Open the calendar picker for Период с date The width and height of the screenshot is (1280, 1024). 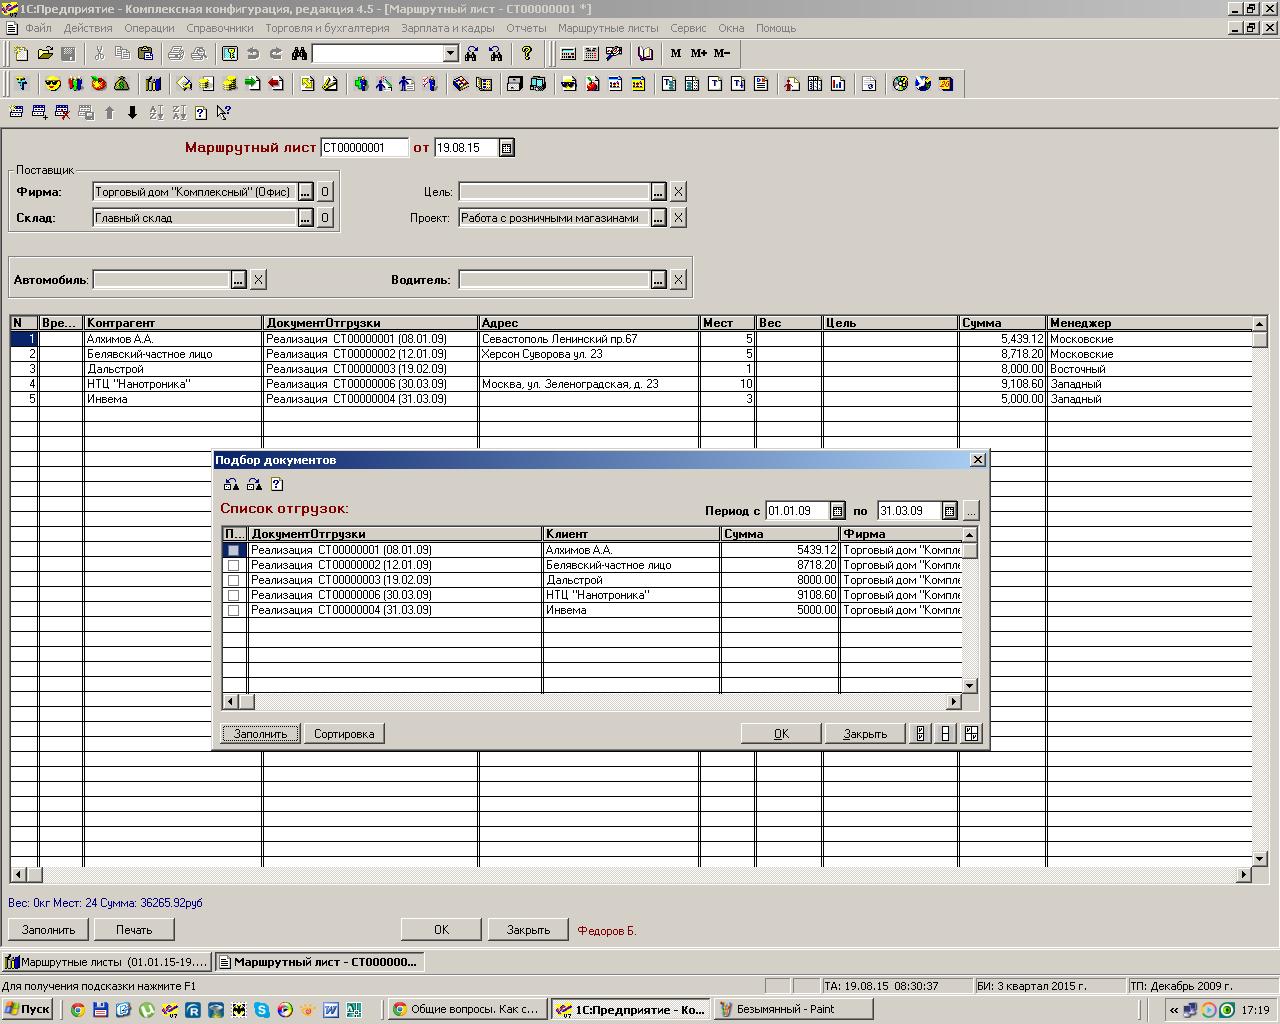pyautogui.click(x=838, y=511)
